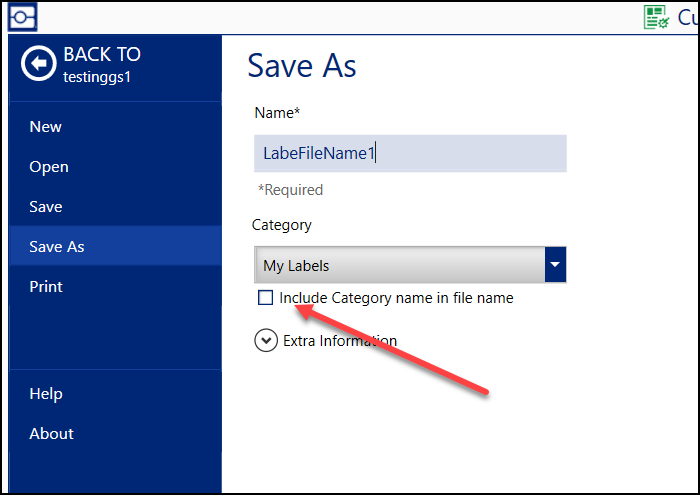The image size is (700, 495).
Task: Choose New from the sidebar menu
Action: [46, 127]
